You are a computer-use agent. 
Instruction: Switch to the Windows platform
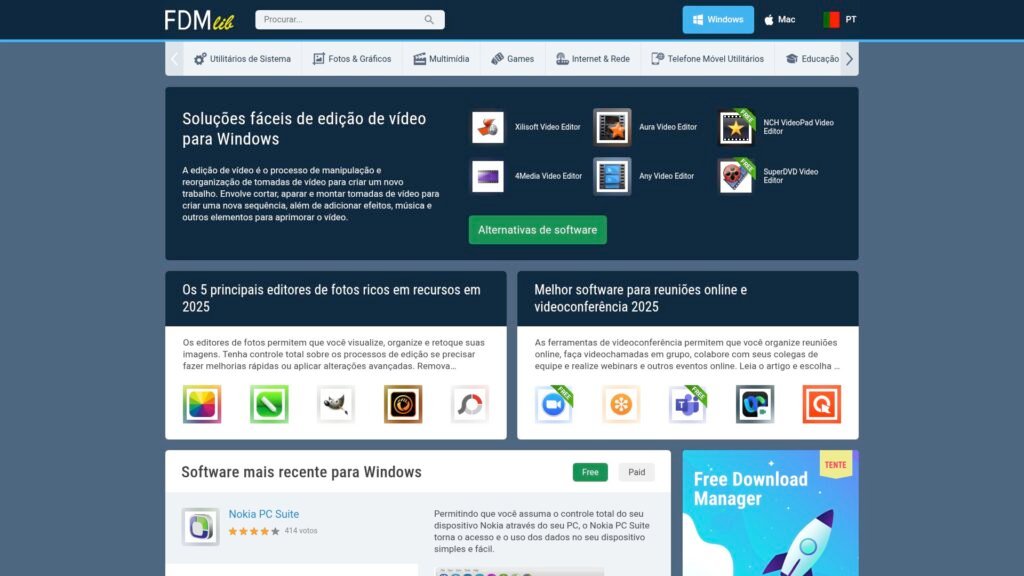718,20
